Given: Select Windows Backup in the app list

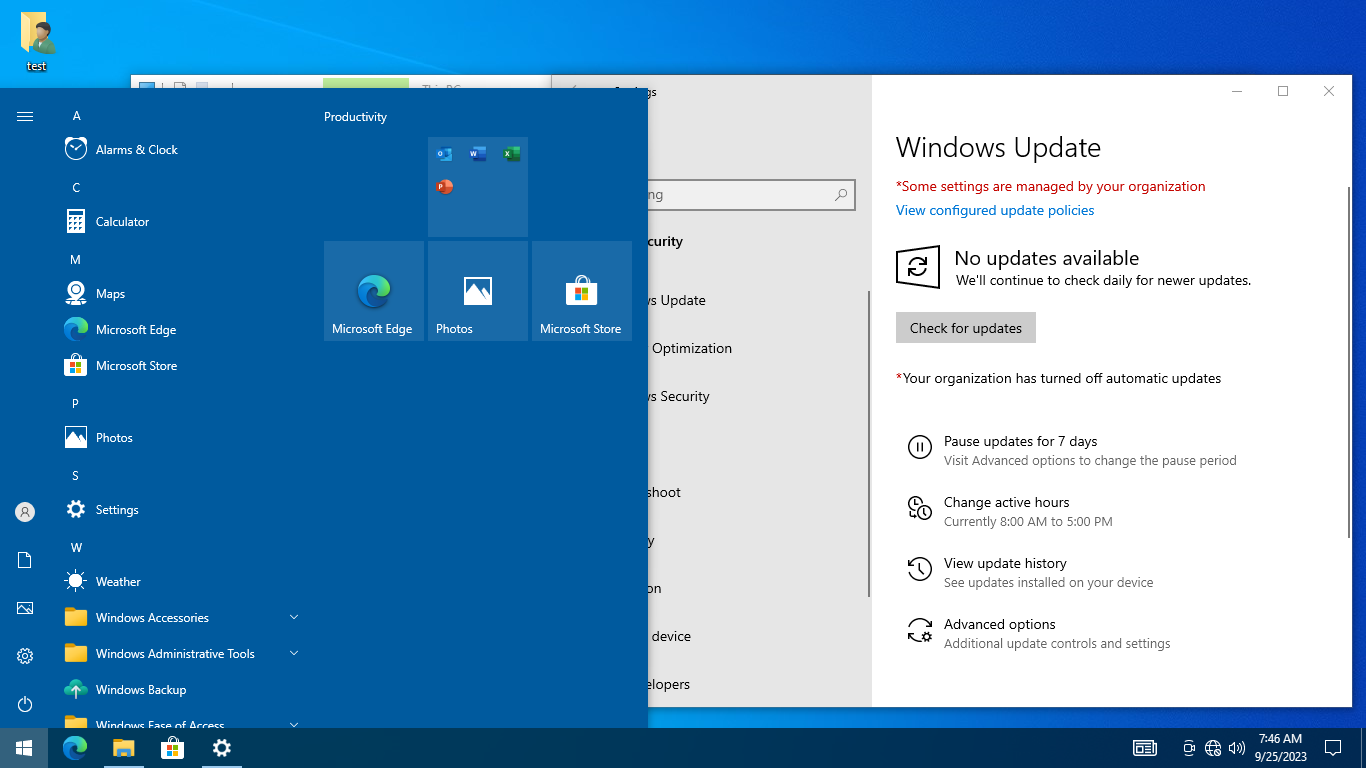Looking at the screenshot, I should (140, 690).
